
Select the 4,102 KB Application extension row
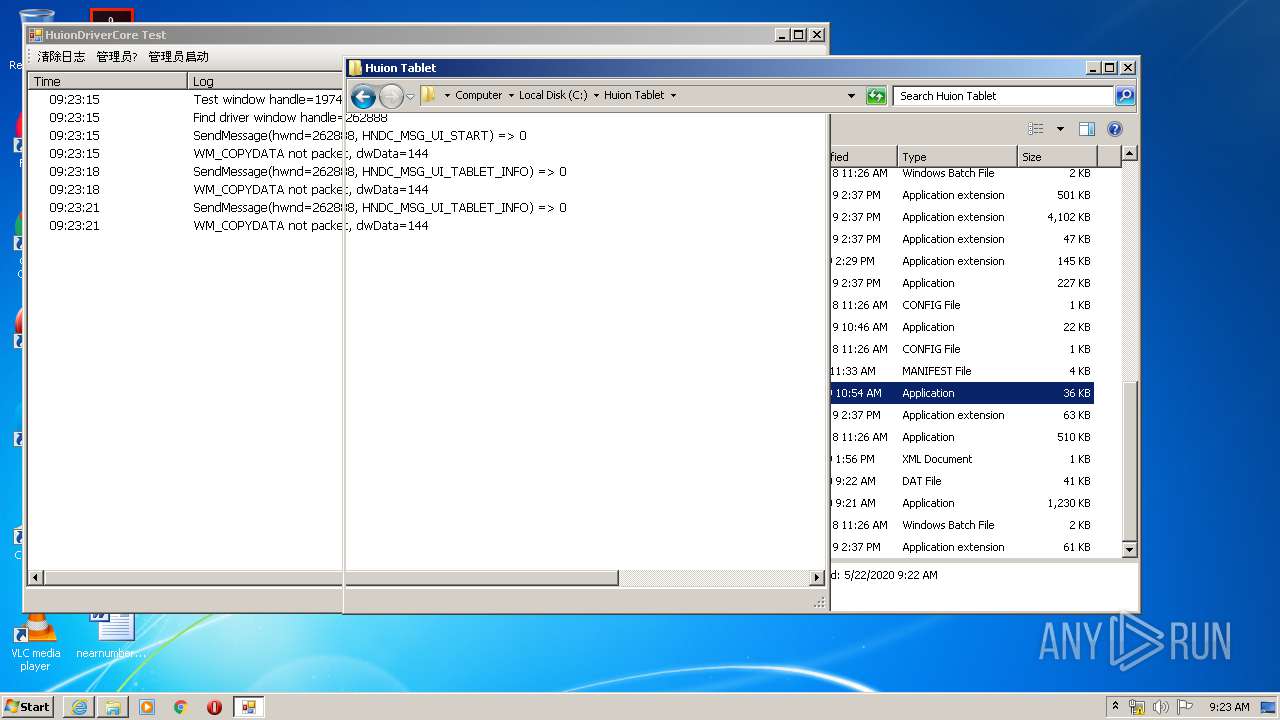[x=961, y=217]
